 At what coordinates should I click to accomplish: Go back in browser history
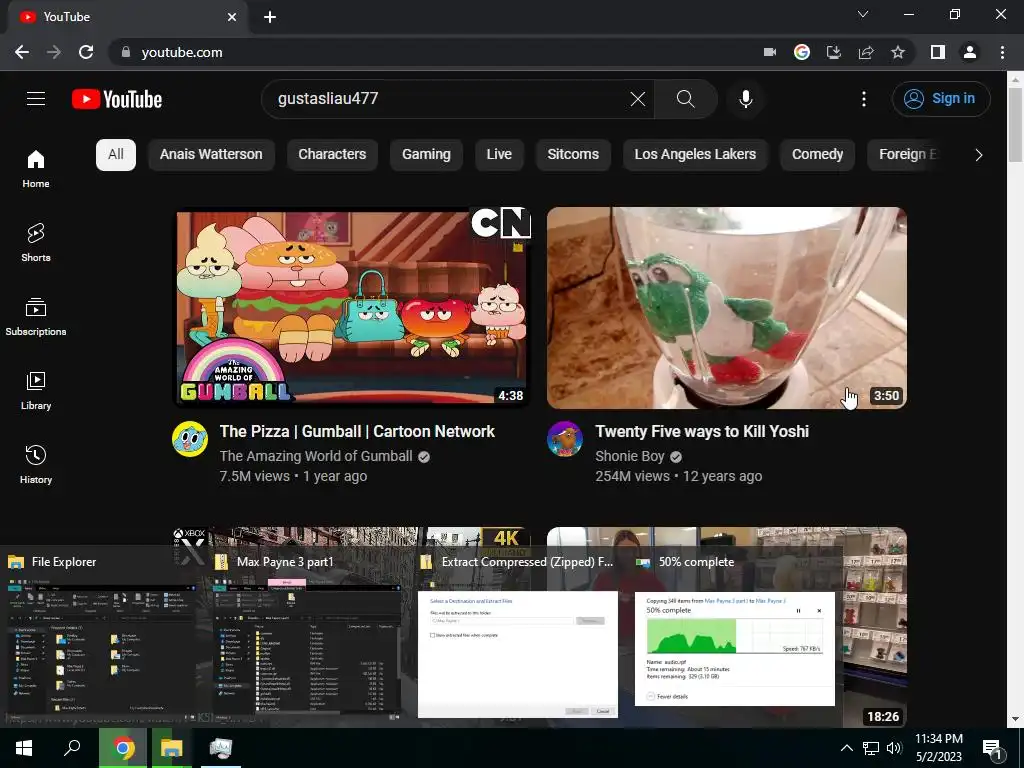22,52
